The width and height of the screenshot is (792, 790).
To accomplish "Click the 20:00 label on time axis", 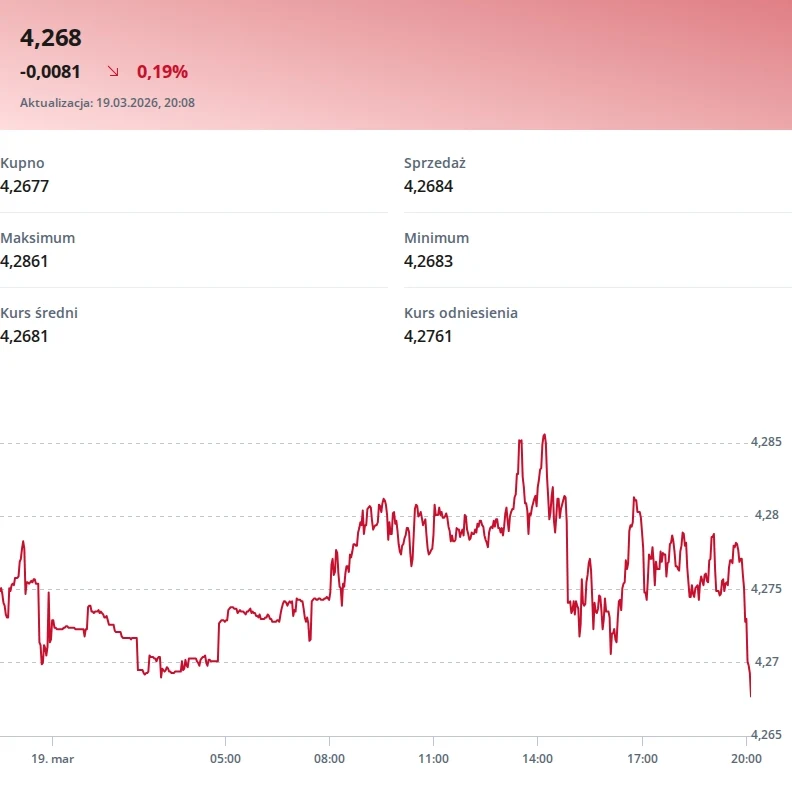I will pyautogui.click(x=746, y=759).
